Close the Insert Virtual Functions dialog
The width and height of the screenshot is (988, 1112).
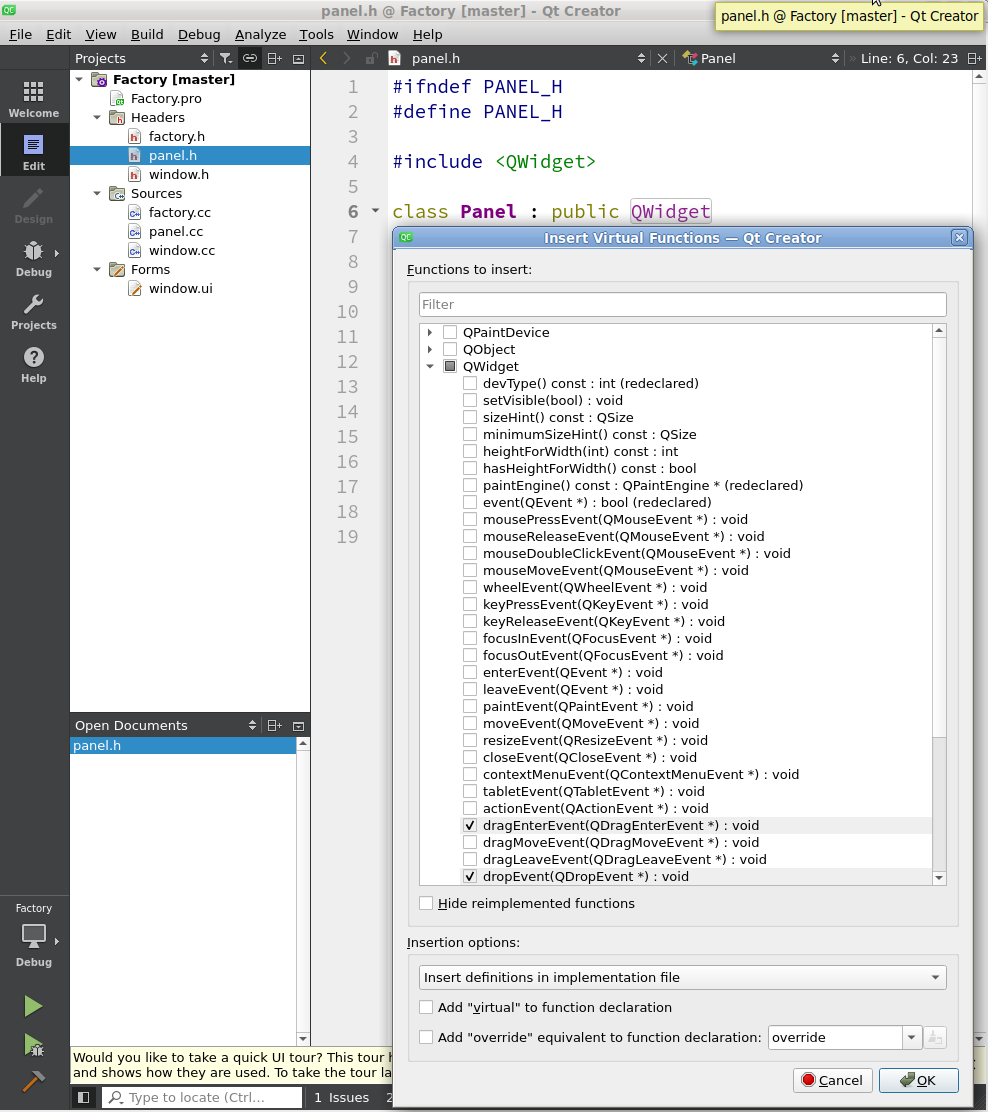pos(959,238)
